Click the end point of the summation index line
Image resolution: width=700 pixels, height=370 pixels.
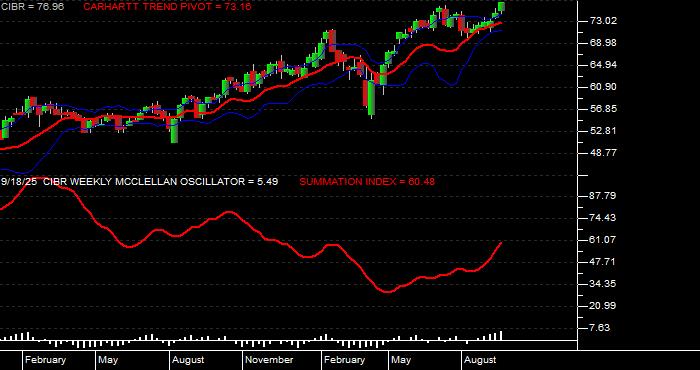[x=501, y=242]
